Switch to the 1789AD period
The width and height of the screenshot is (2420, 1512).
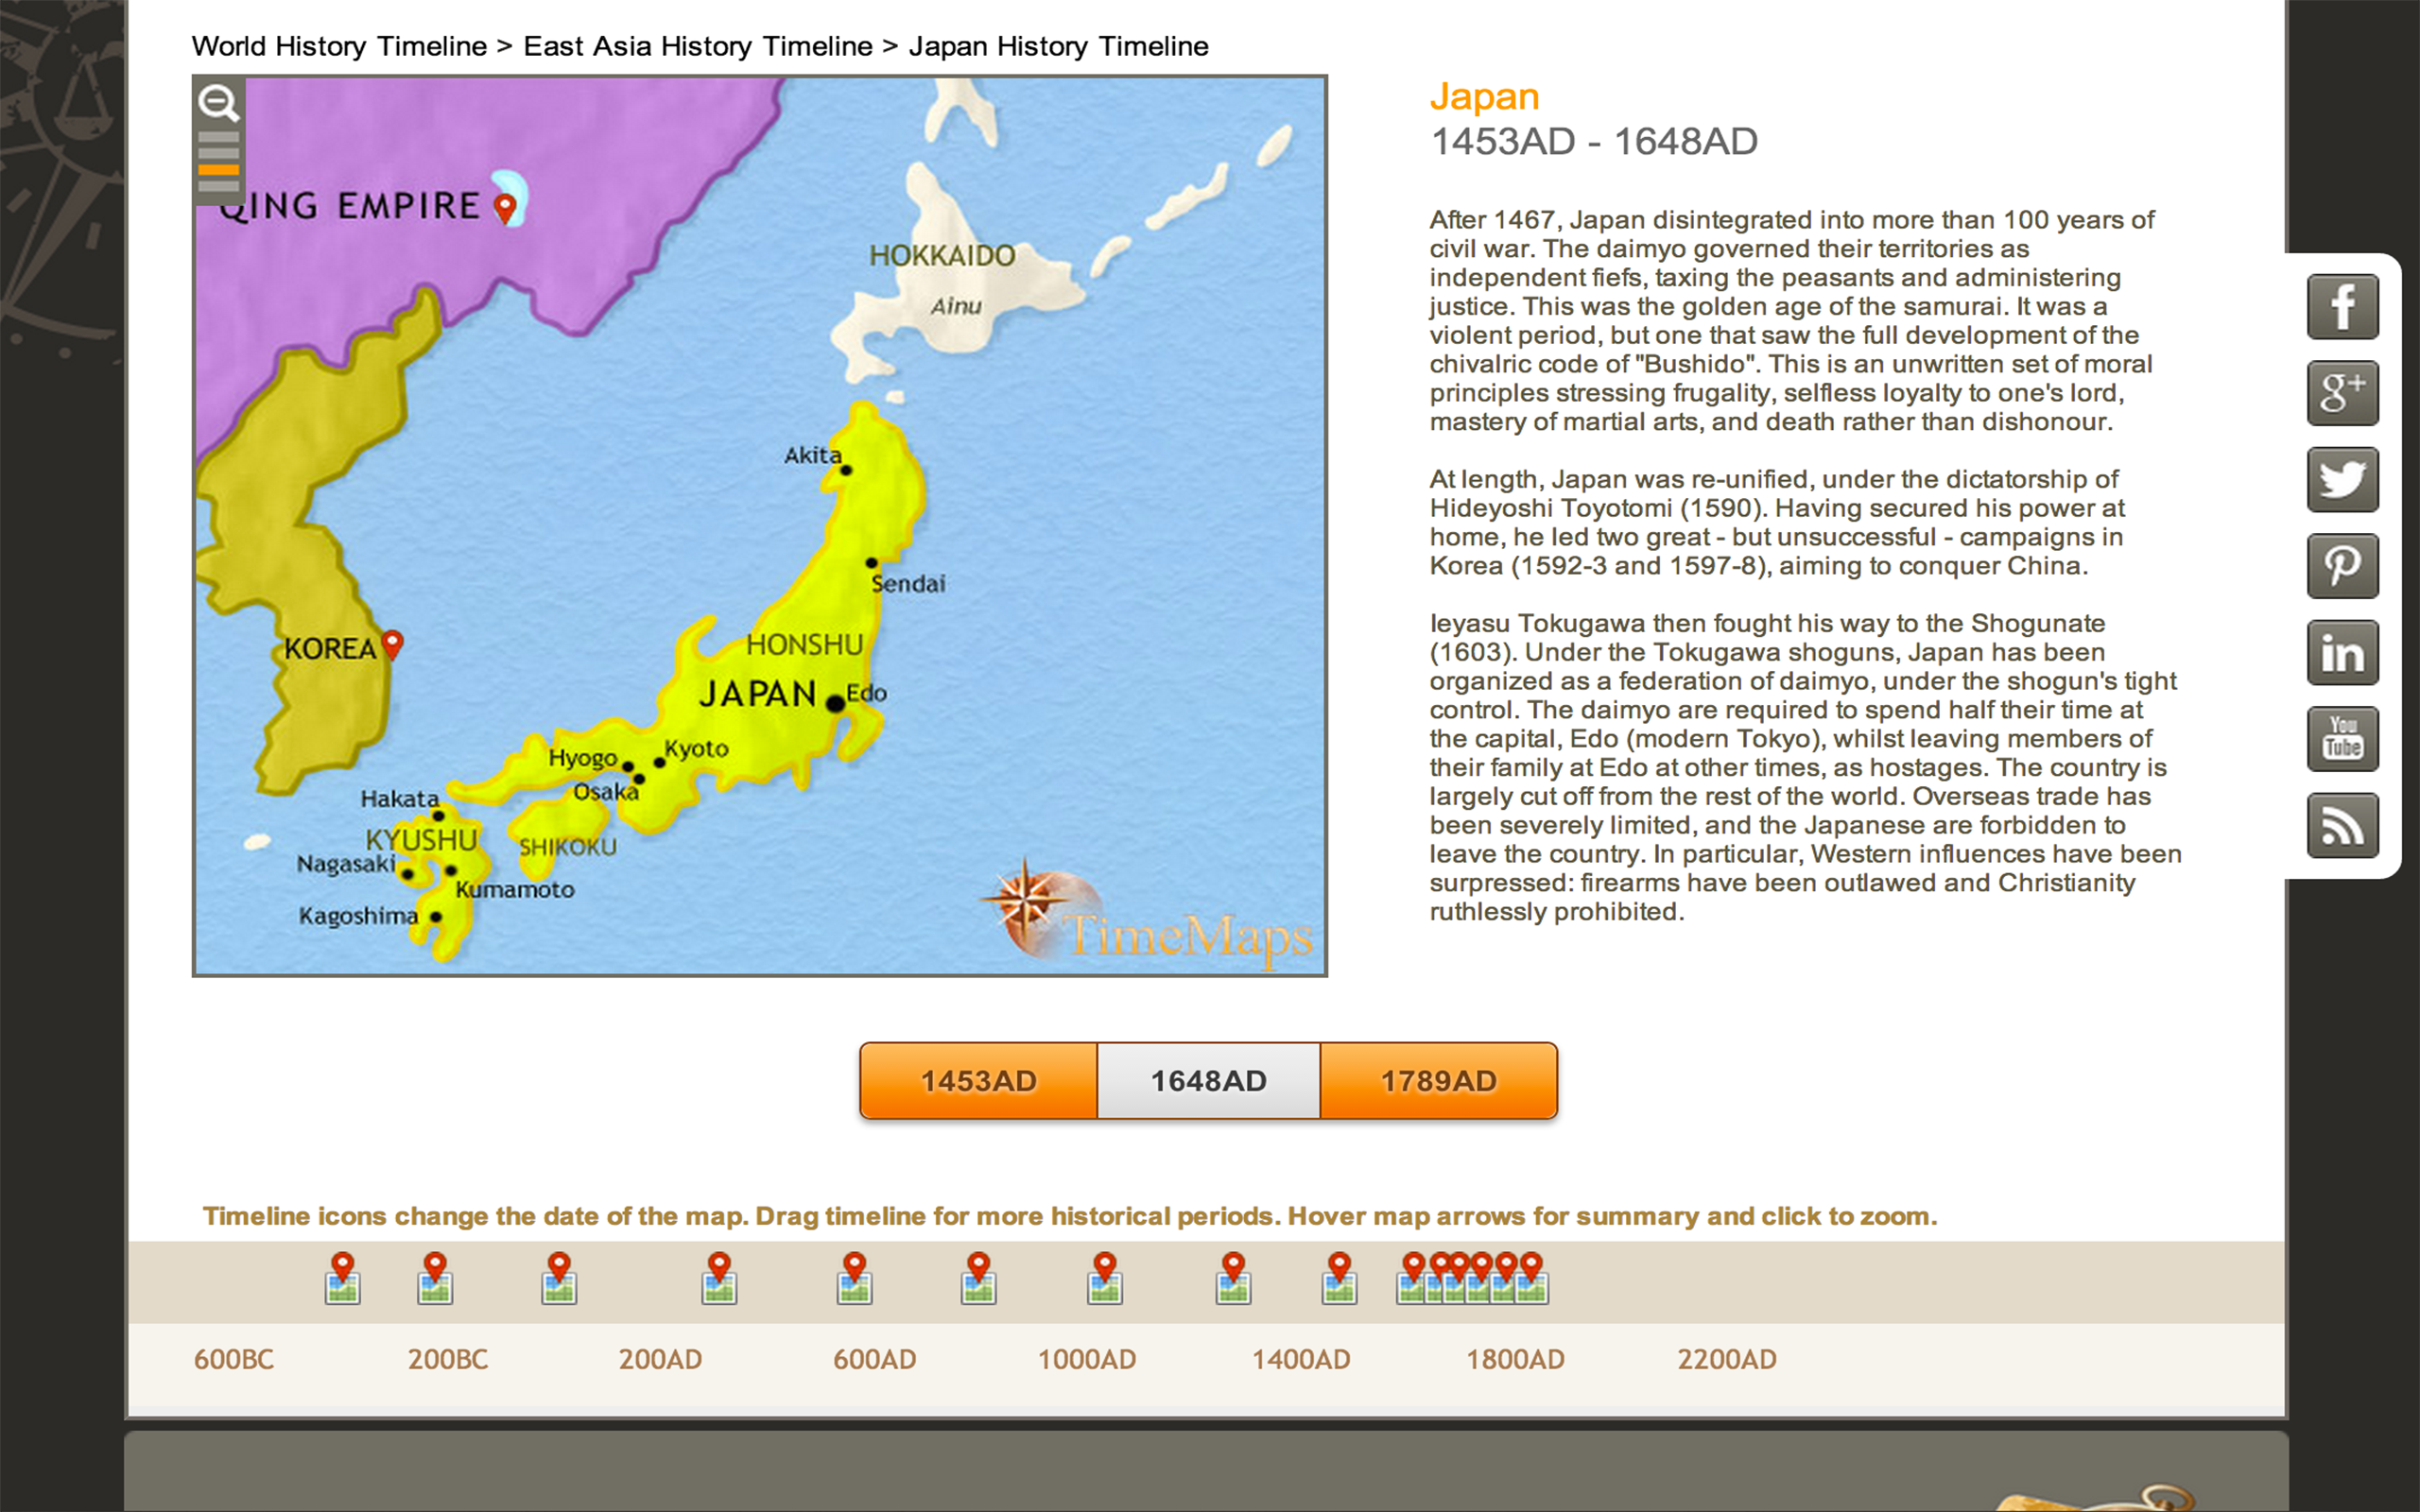[1438, 1080]
